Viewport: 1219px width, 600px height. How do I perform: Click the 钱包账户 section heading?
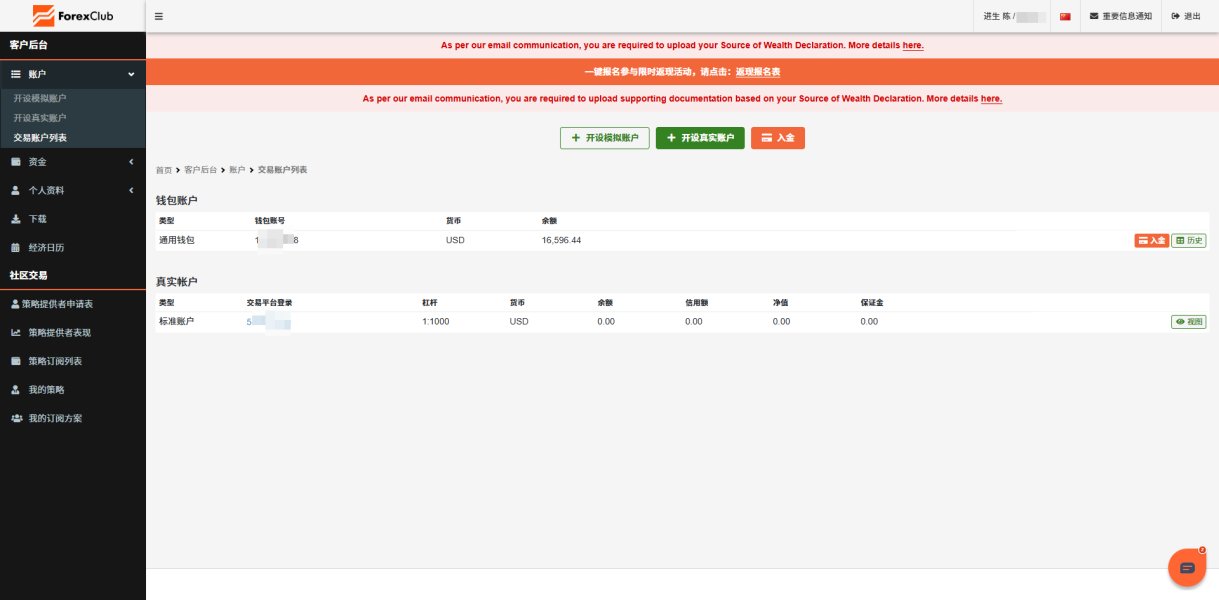click(176, 201)
